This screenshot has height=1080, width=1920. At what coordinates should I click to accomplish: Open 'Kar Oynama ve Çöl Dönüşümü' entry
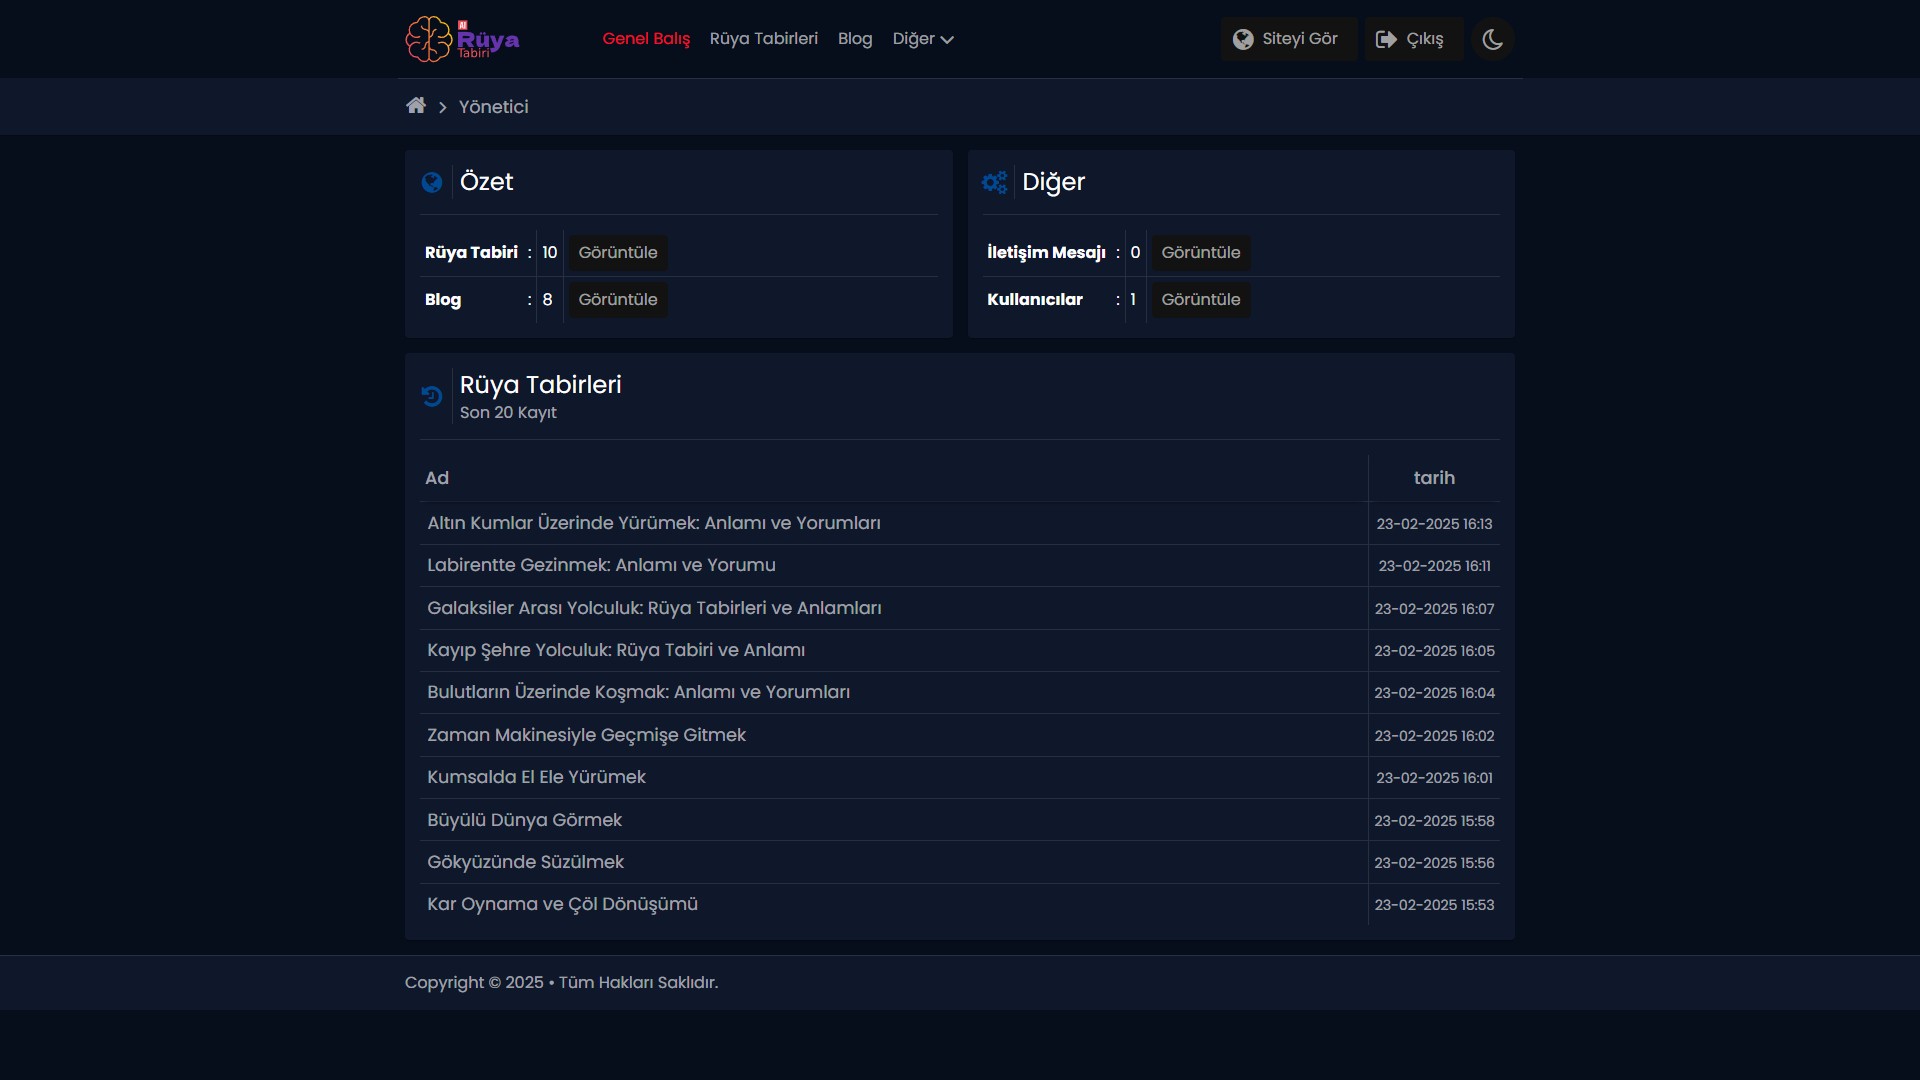(x=562, y=904)
